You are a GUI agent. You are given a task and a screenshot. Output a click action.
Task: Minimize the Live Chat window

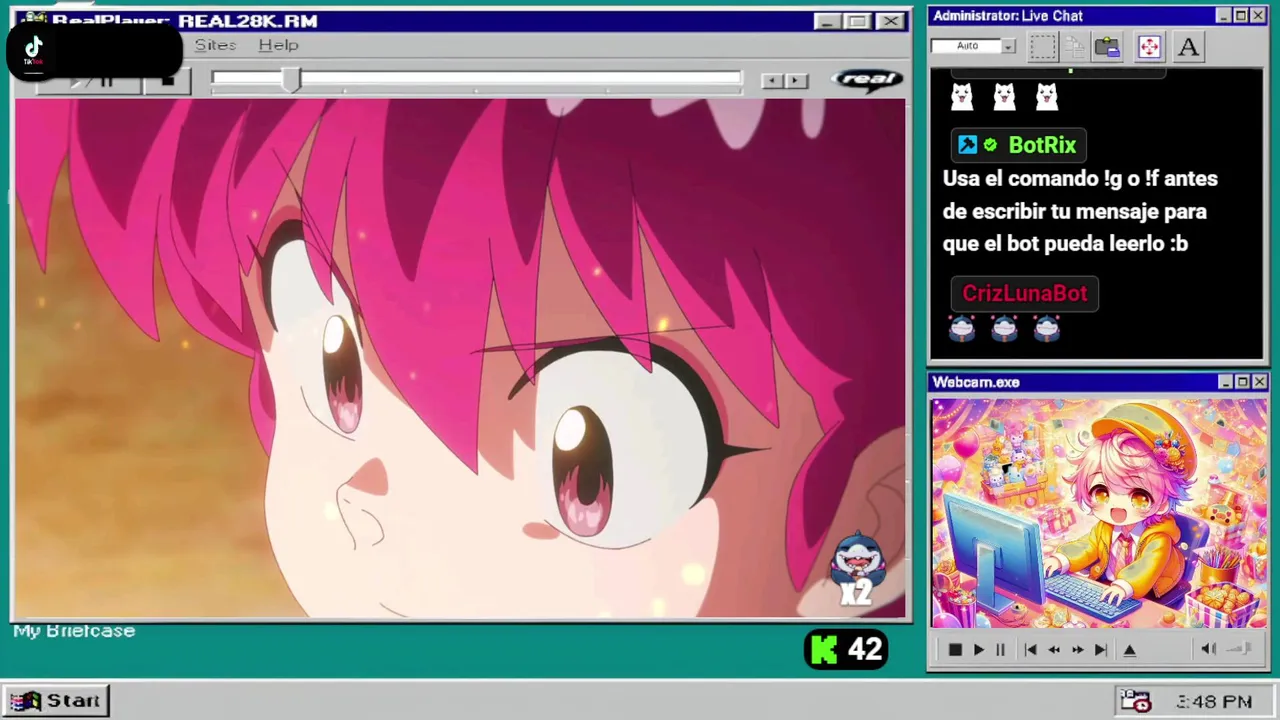point(1224,16)
